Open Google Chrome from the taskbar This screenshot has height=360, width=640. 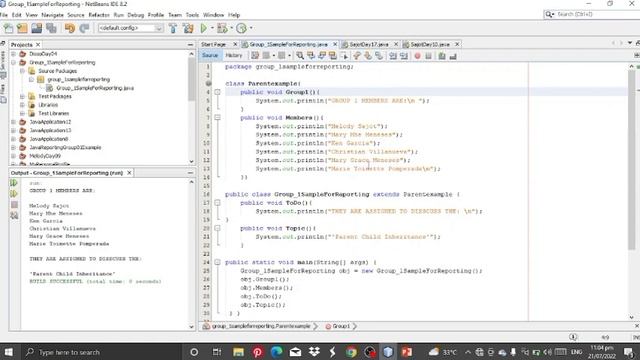pos(351,352)
